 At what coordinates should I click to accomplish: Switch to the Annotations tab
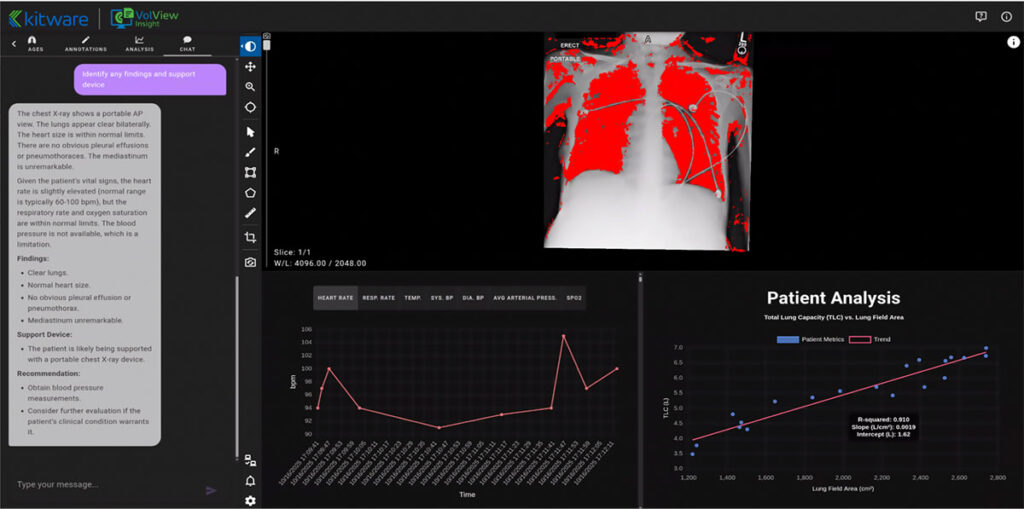85,44
